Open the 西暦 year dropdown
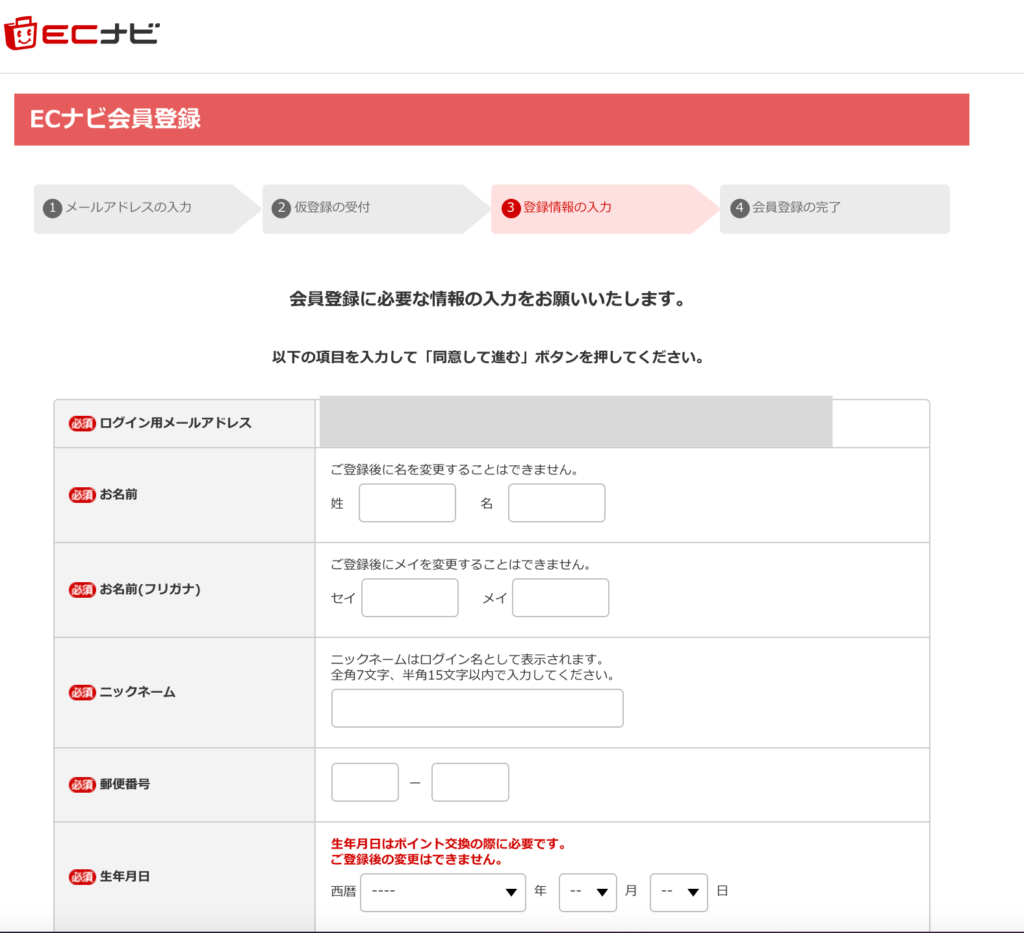The image size is (1024, 933). click(443, 892)
